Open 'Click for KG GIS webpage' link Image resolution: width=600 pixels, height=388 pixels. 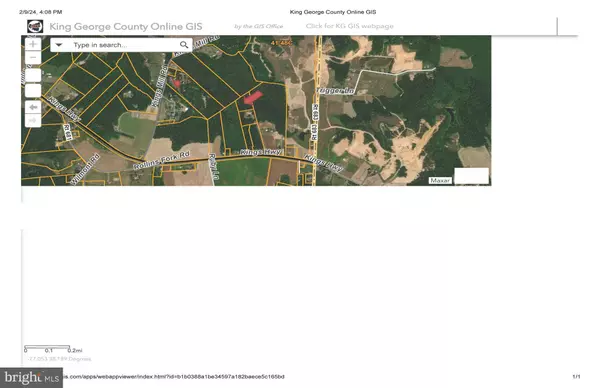(349, 26)
